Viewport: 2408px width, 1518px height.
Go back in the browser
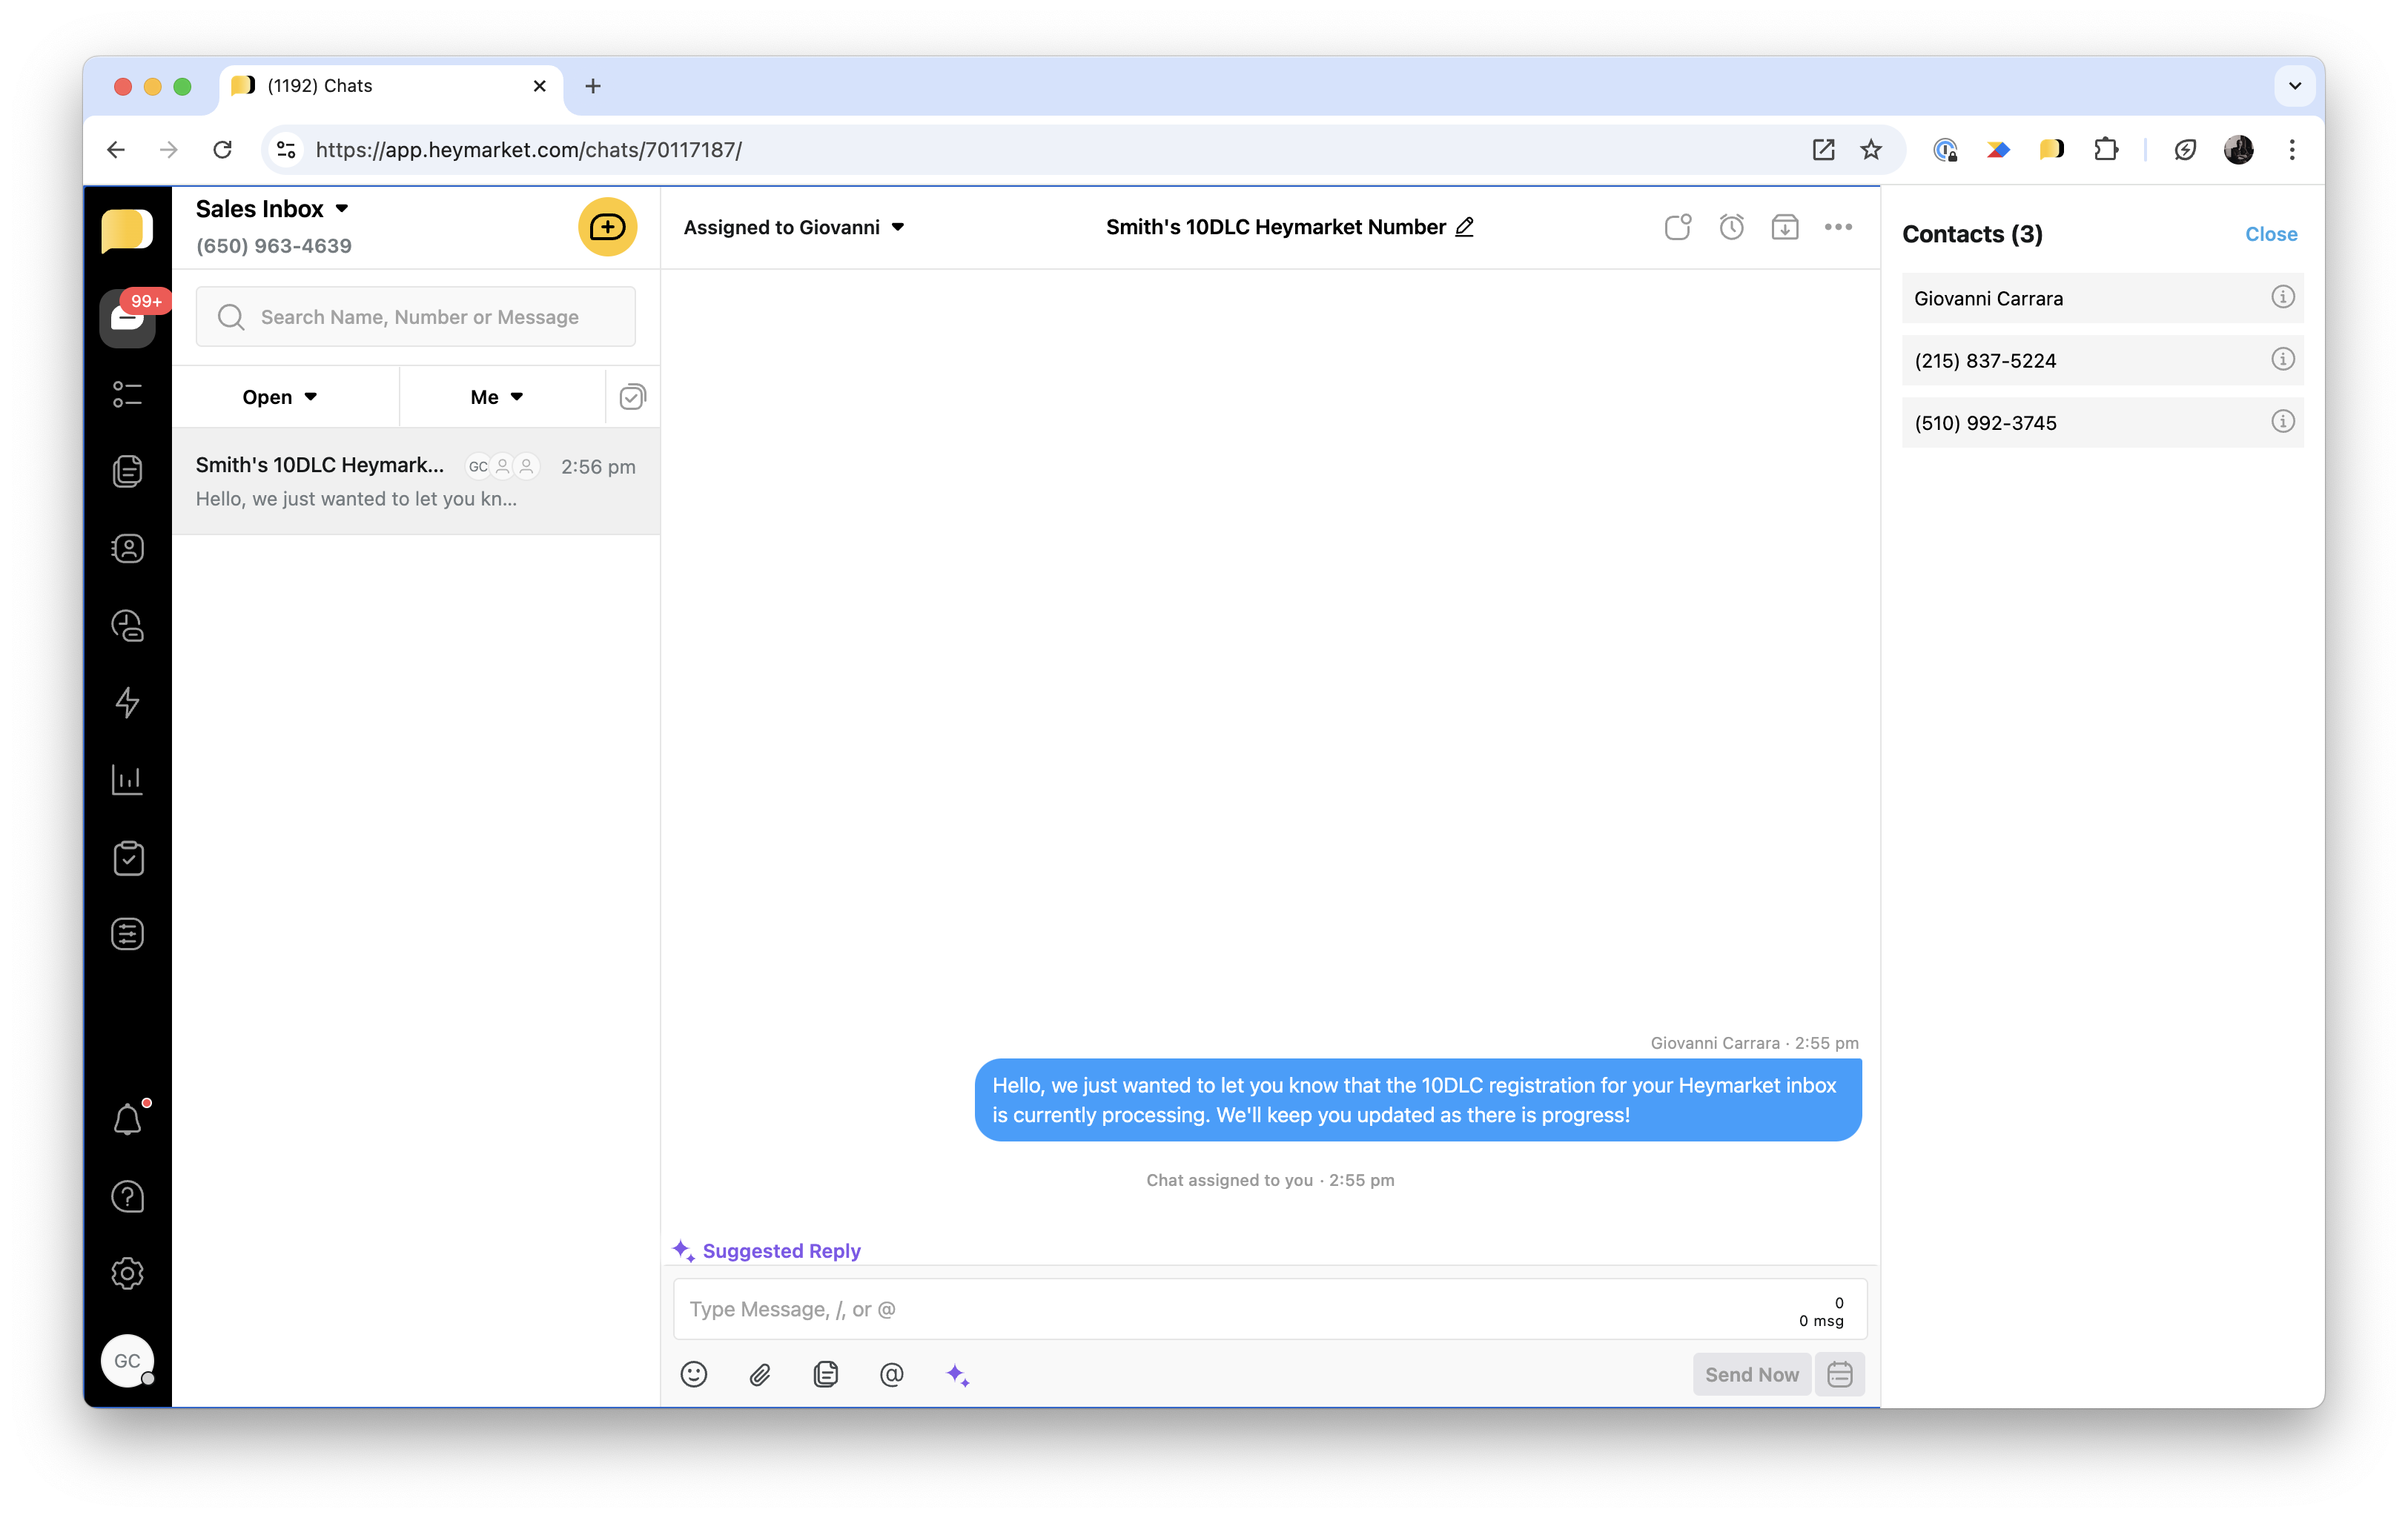tap(116, 150)
